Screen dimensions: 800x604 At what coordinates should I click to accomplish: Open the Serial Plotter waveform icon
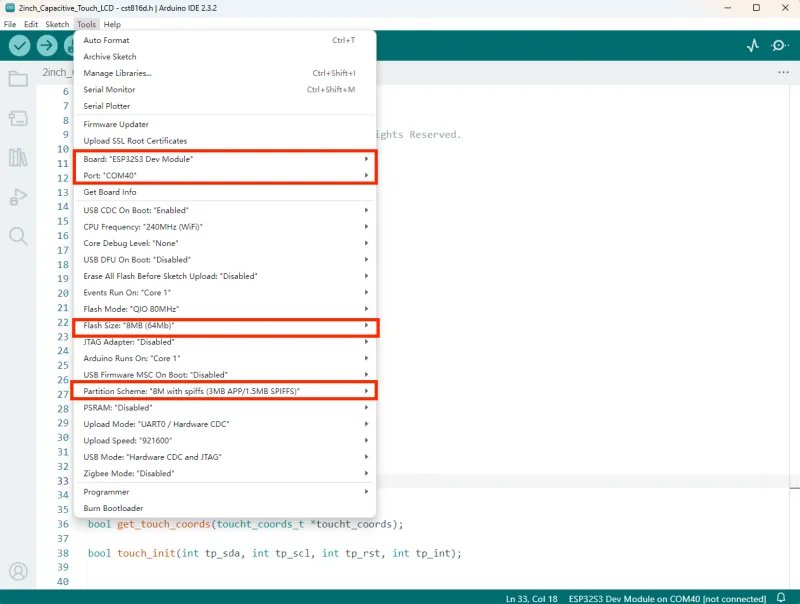pyautogui.click(x=753, y=46)
